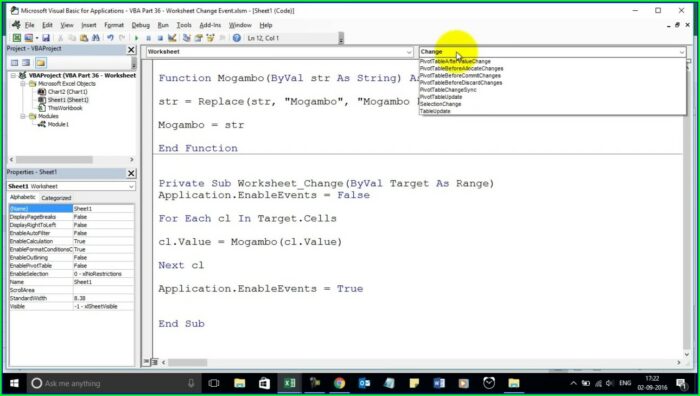The image size is (700, 396).
Task: Select the Full Module View toggle button
Action: pos(154,362)
